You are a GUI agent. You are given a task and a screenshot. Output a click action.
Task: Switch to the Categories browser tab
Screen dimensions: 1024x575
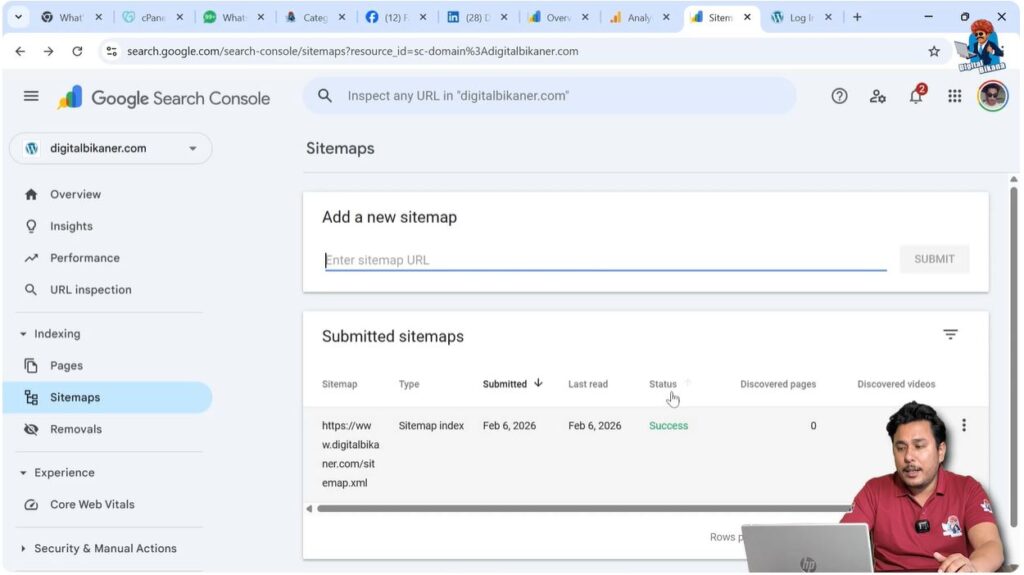click(x=314, y=18)
